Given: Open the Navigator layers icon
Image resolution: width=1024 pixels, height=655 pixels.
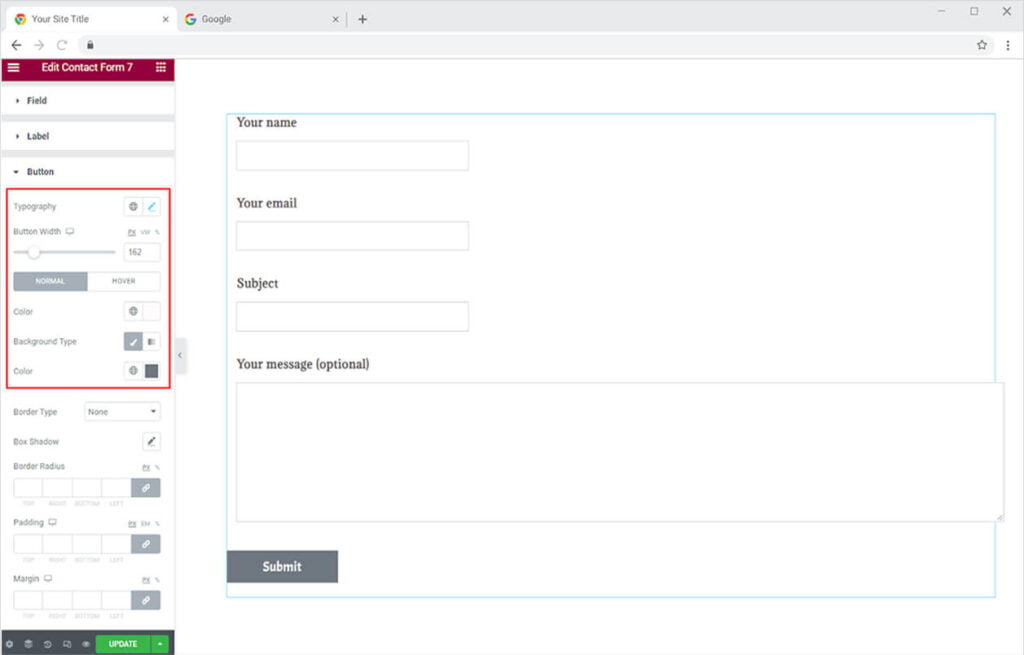Looking at the screenshot, I should tap(28, 644).
